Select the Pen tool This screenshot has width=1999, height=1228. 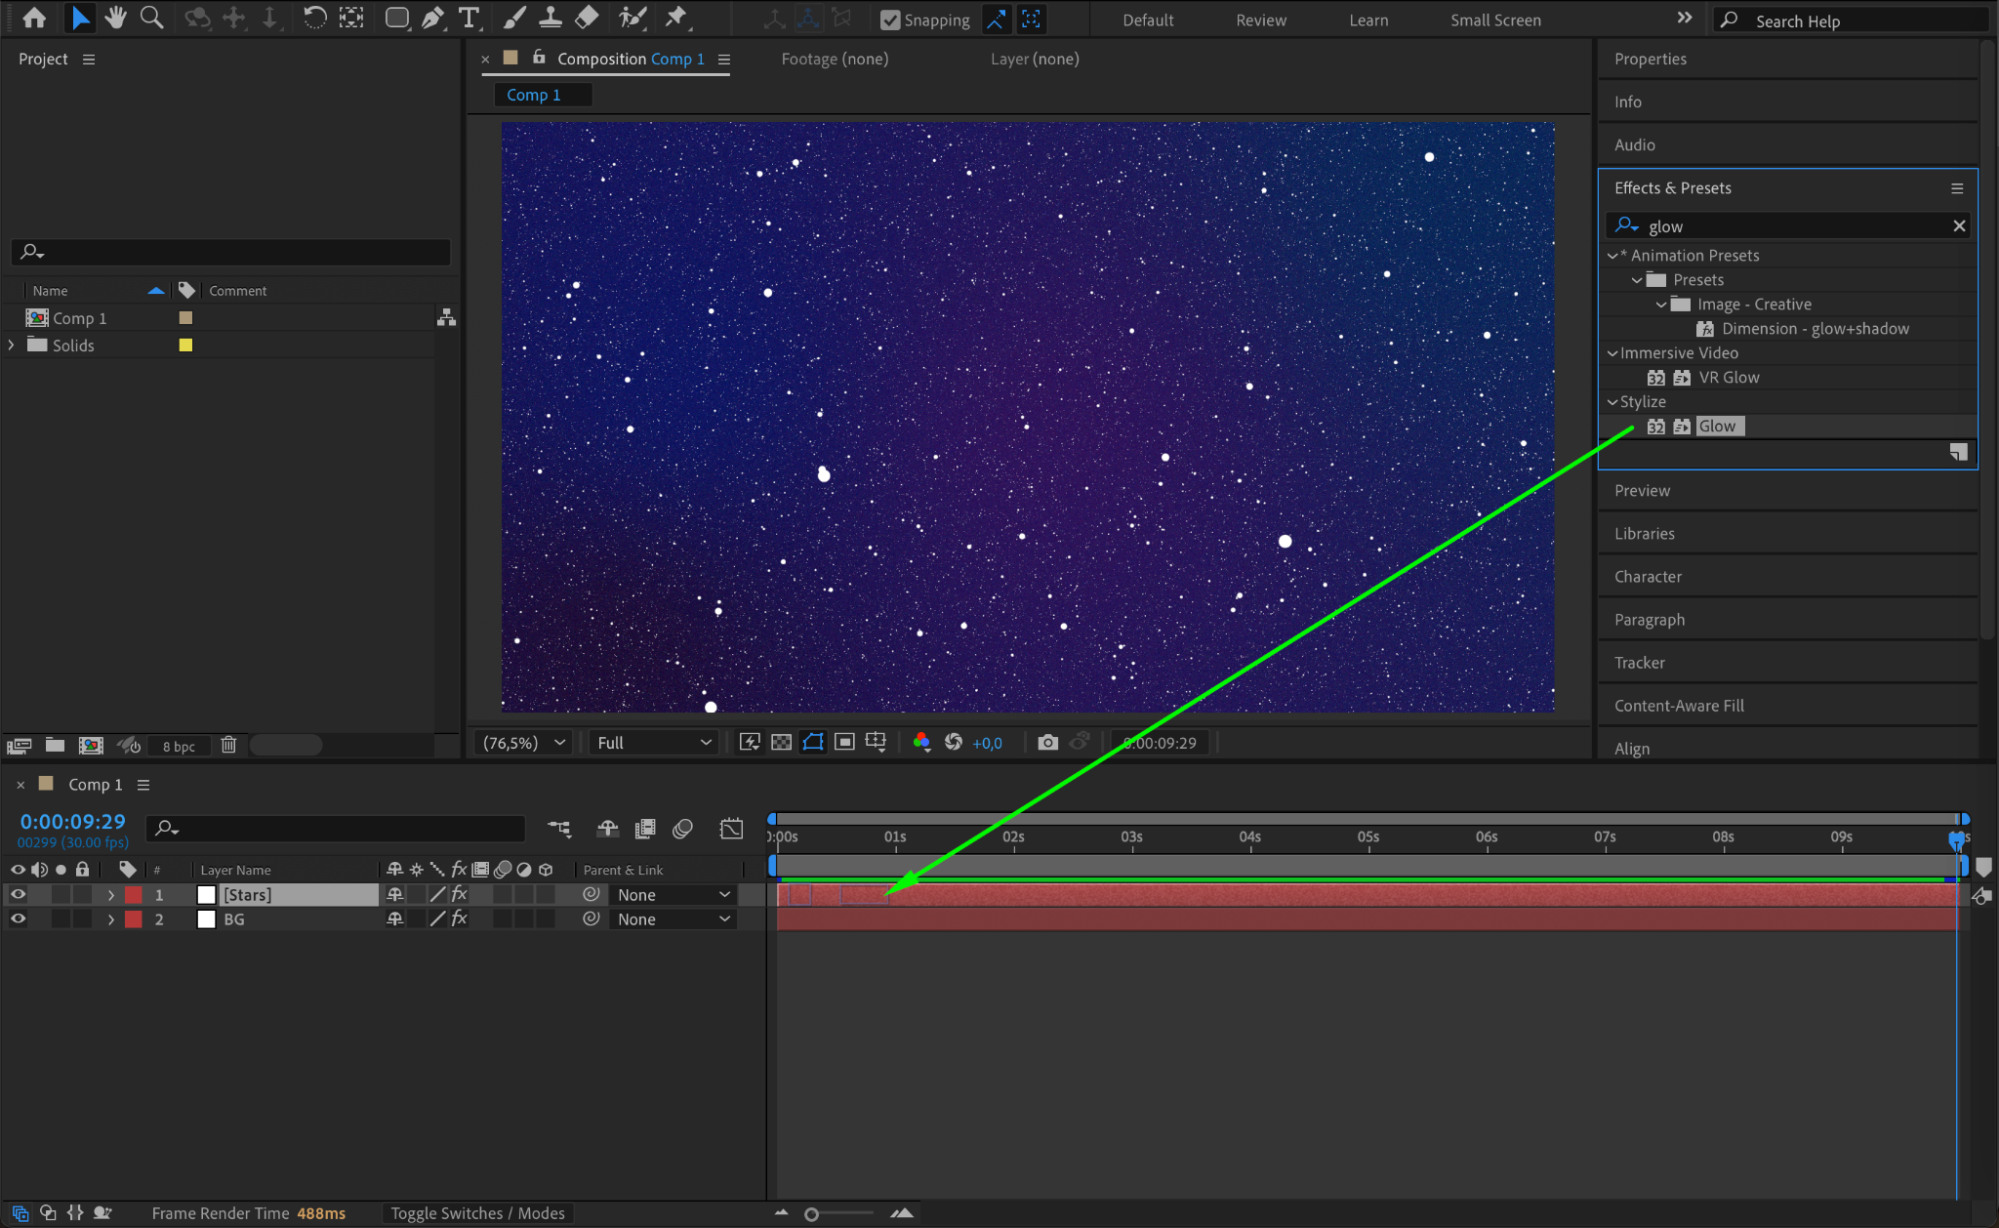[x=432, y=17]
